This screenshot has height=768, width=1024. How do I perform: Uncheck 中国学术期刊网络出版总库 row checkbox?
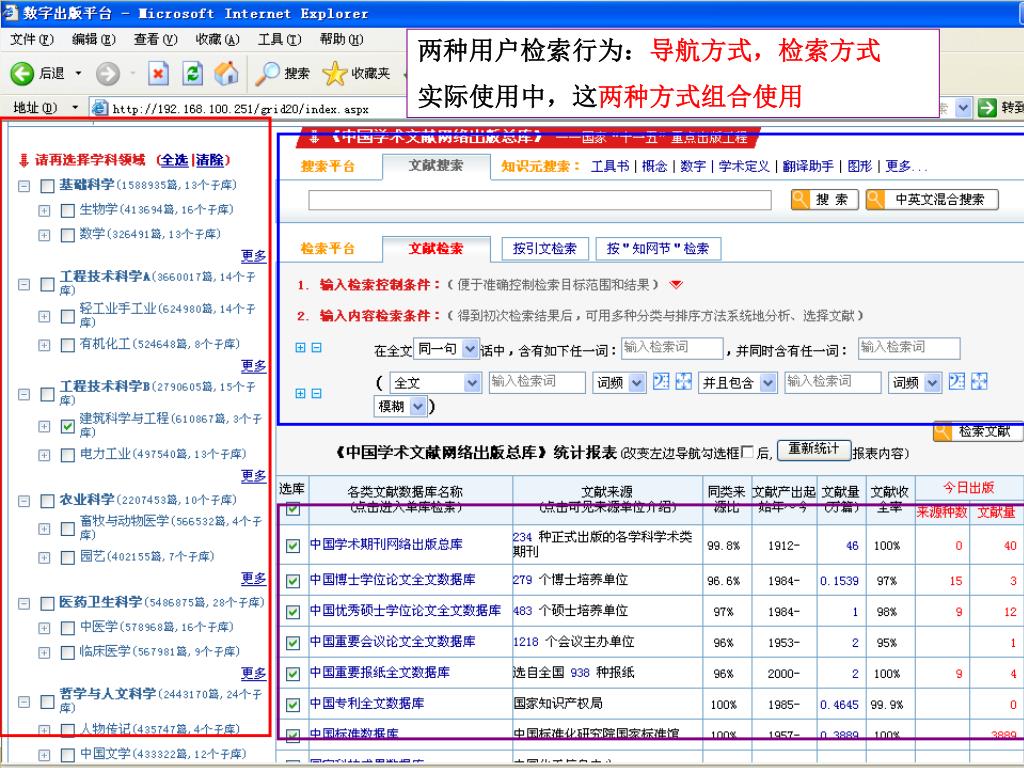click(293, 545)
